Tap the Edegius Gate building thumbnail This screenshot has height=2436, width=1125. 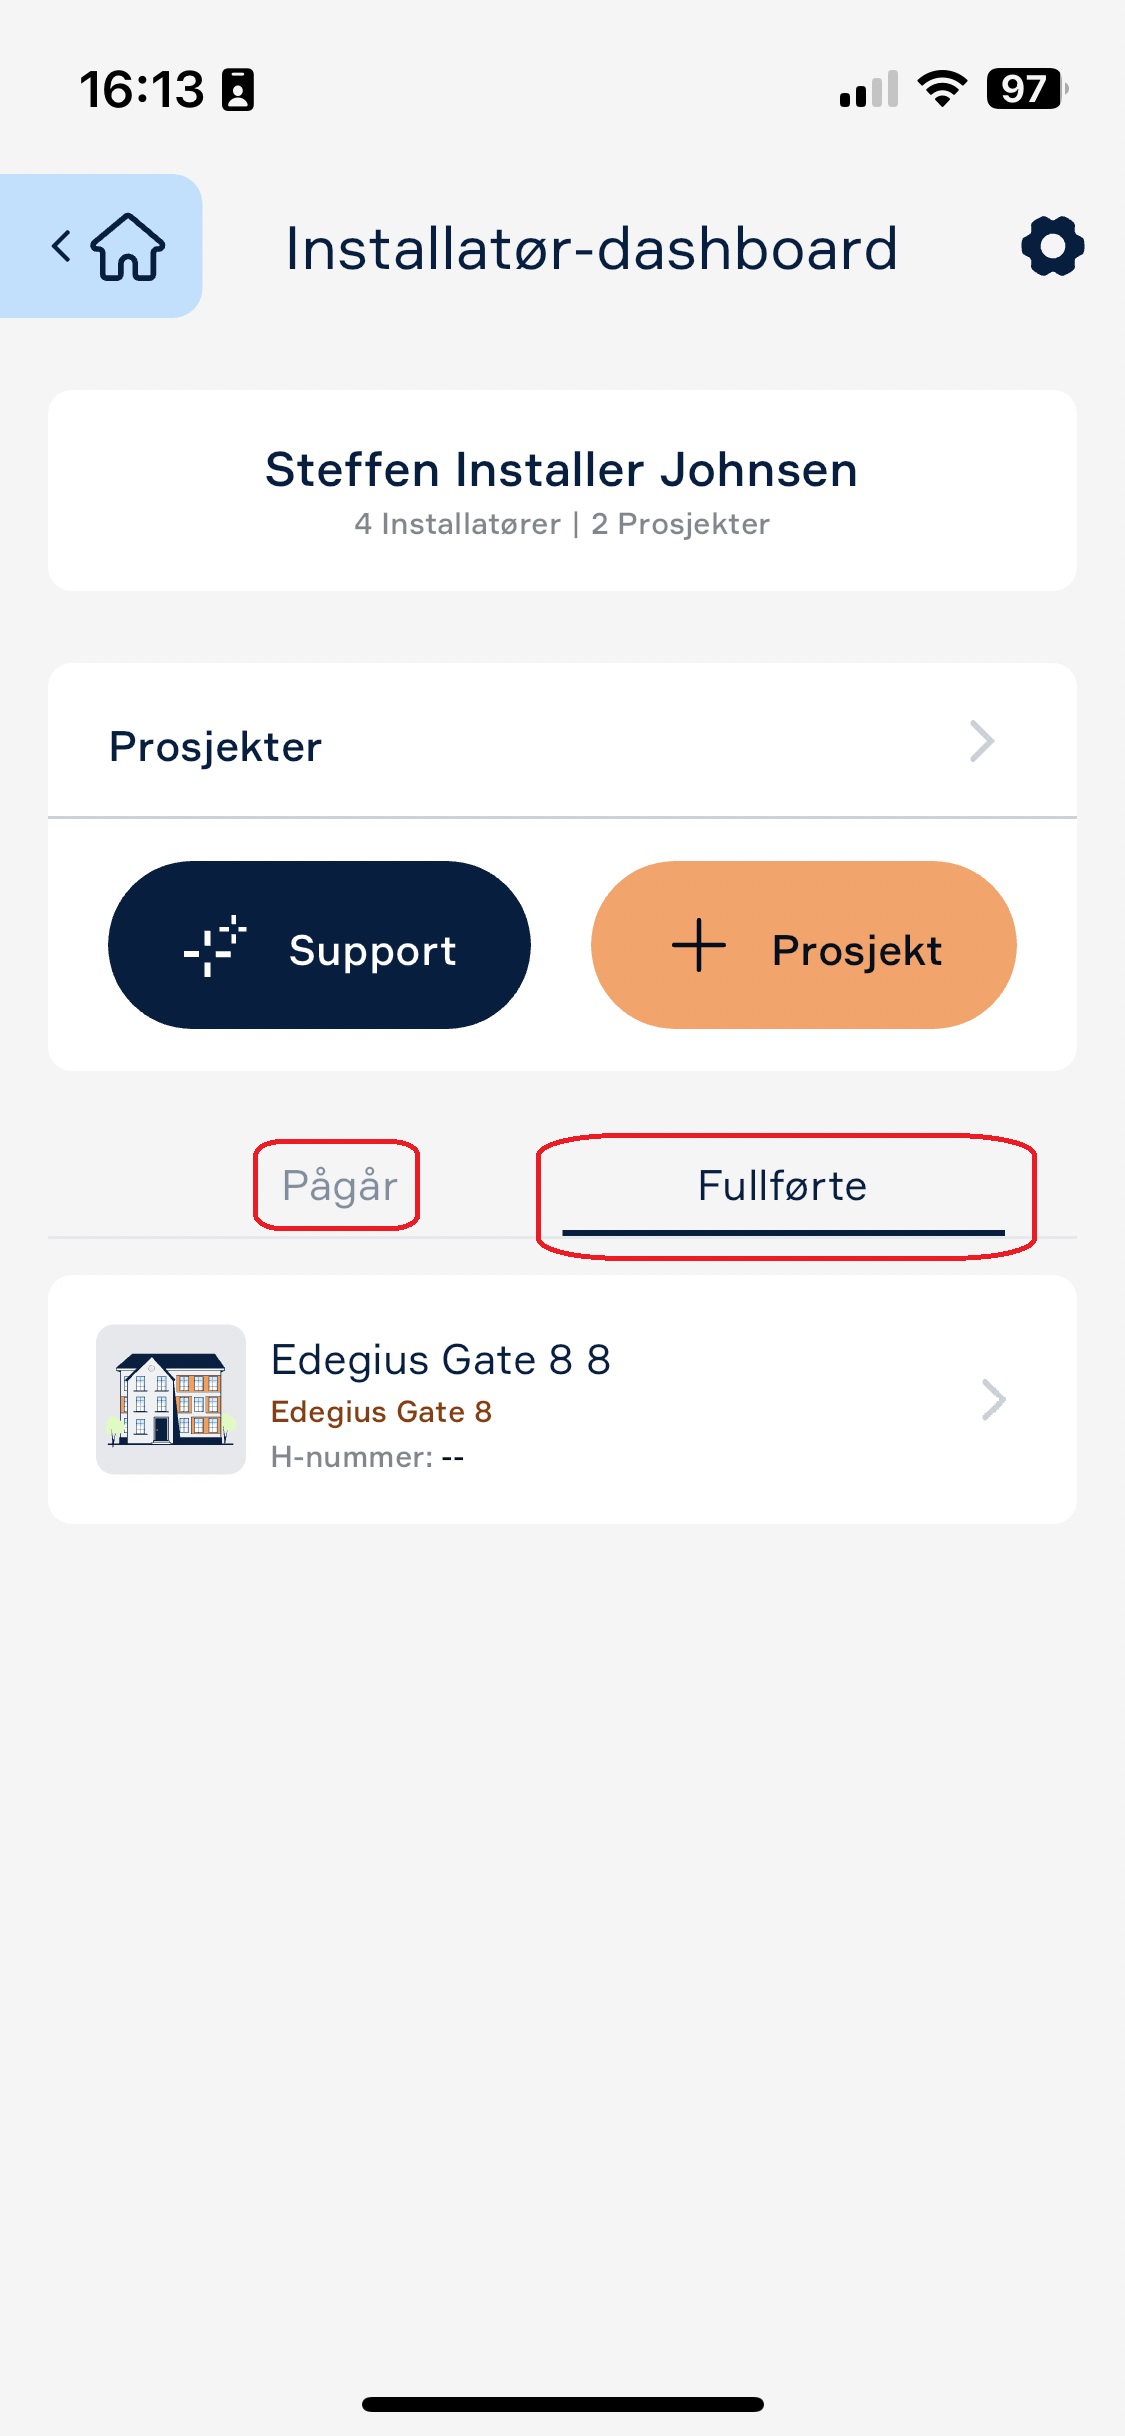point(171,1400)
